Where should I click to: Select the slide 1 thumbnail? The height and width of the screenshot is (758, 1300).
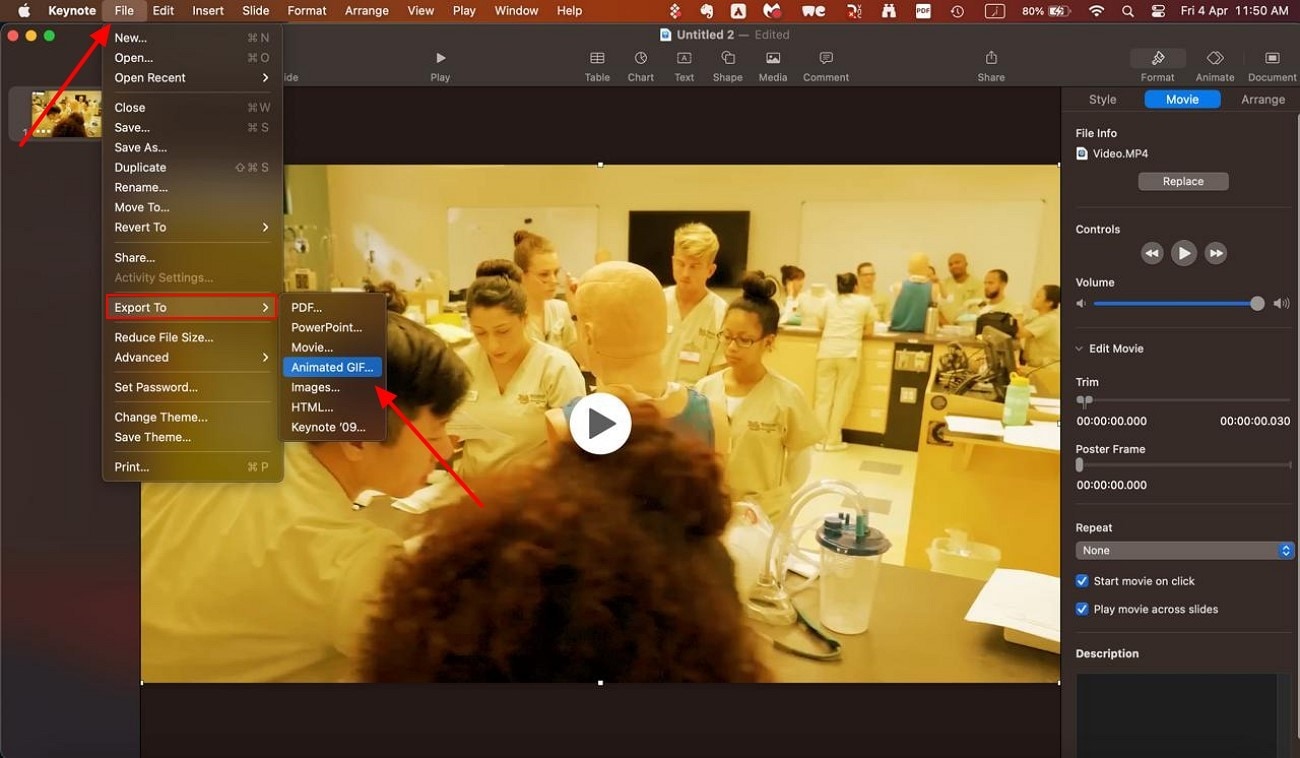pos(66,113)
